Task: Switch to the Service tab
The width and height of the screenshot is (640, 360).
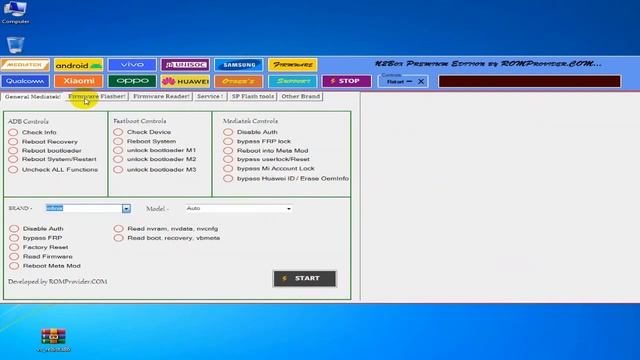Action: point(210,97)
